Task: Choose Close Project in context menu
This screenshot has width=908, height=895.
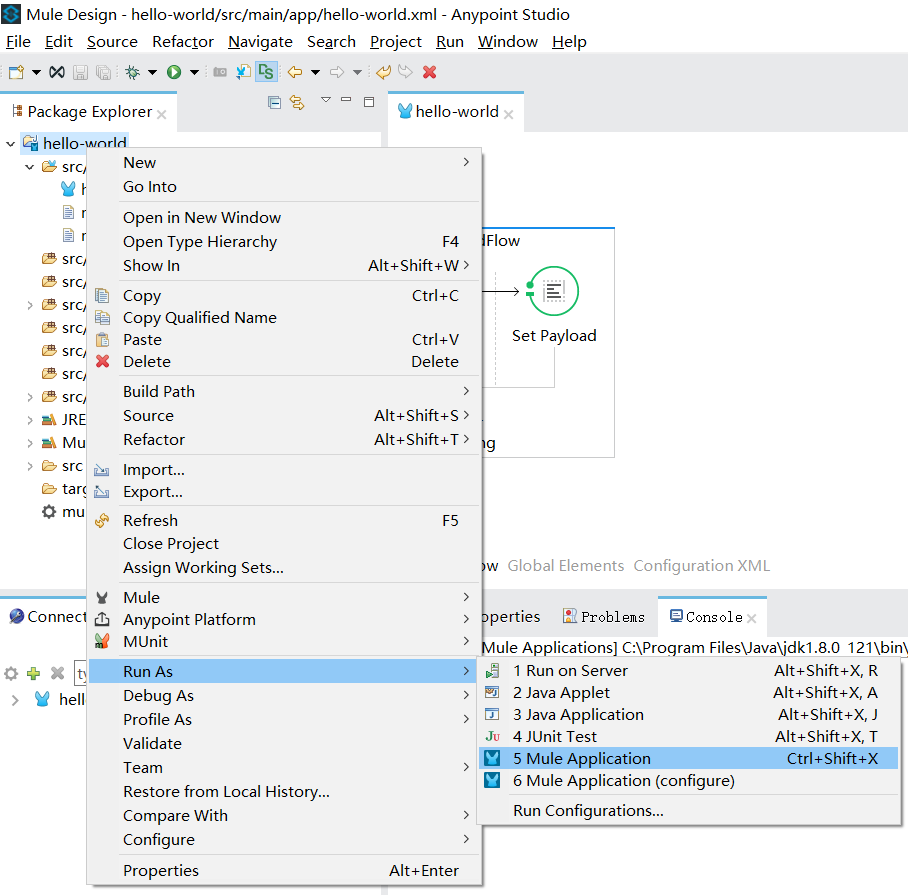Action: (x=285, y=544)
